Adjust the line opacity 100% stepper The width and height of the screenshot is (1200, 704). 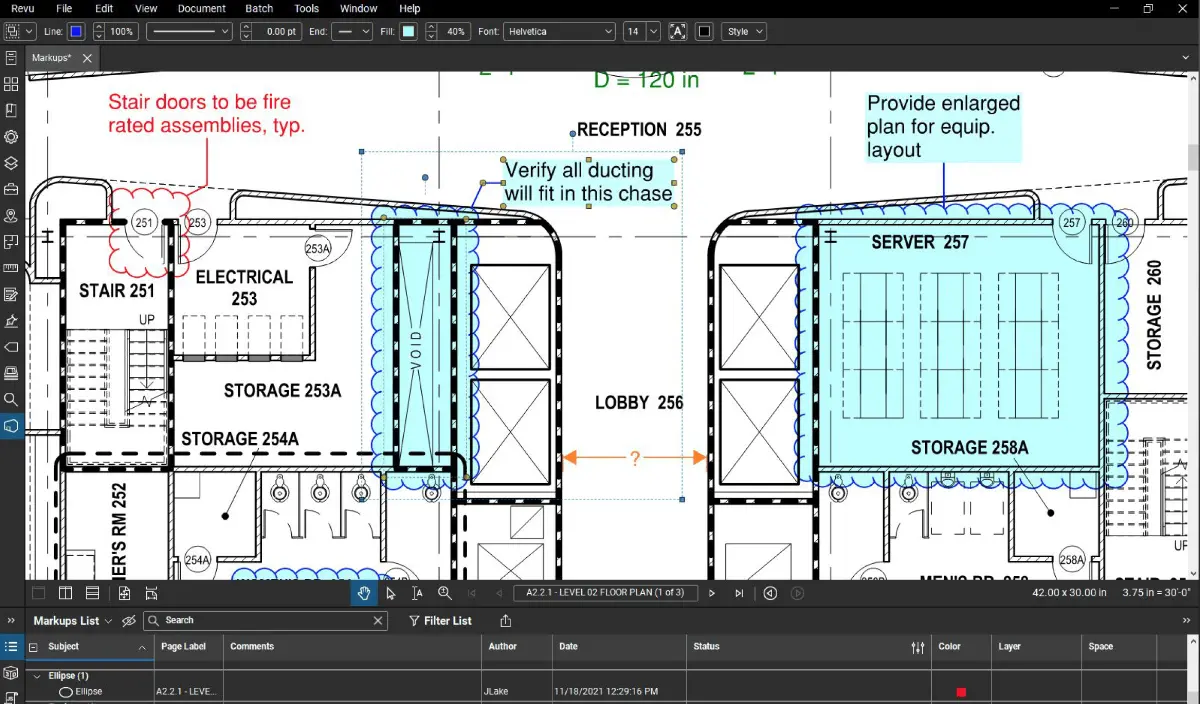pyautogui.click(x=99, y=32)
